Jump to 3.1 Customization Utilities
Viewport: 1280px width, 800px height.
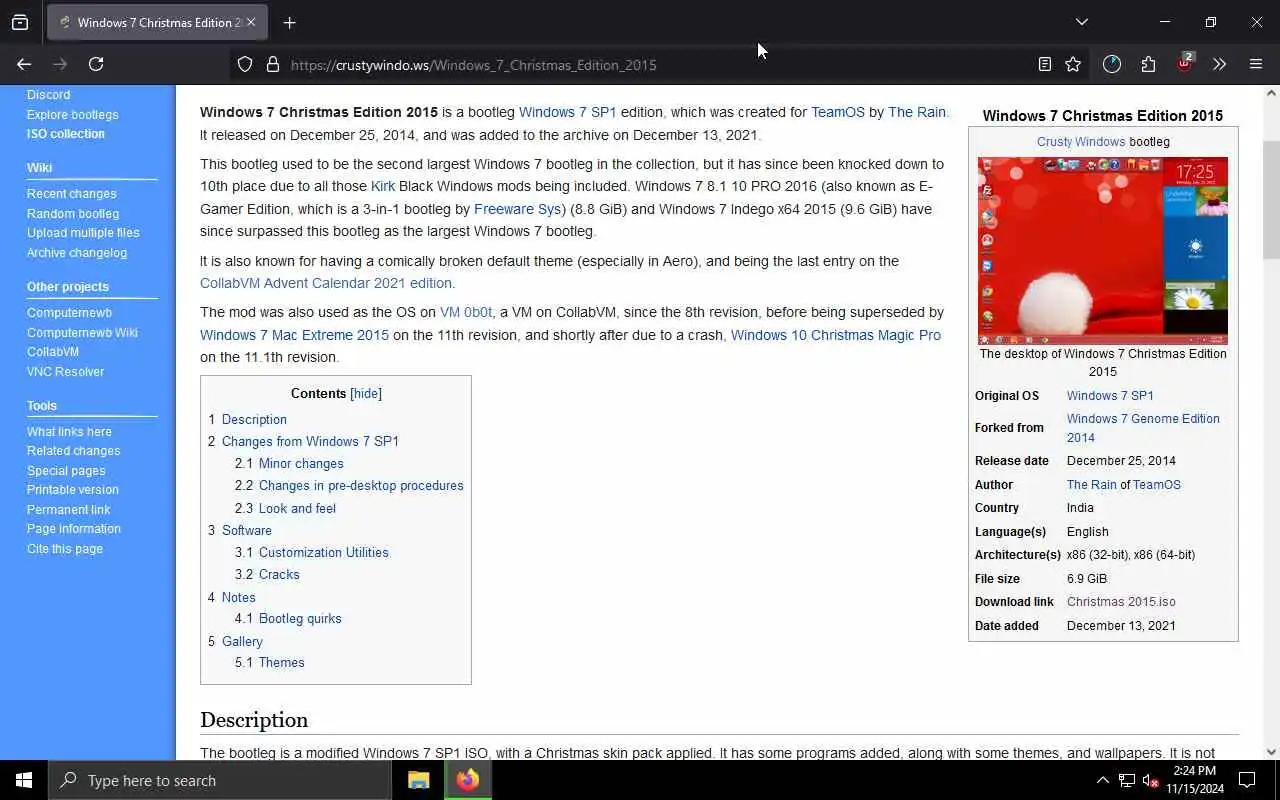click(312, 553)
